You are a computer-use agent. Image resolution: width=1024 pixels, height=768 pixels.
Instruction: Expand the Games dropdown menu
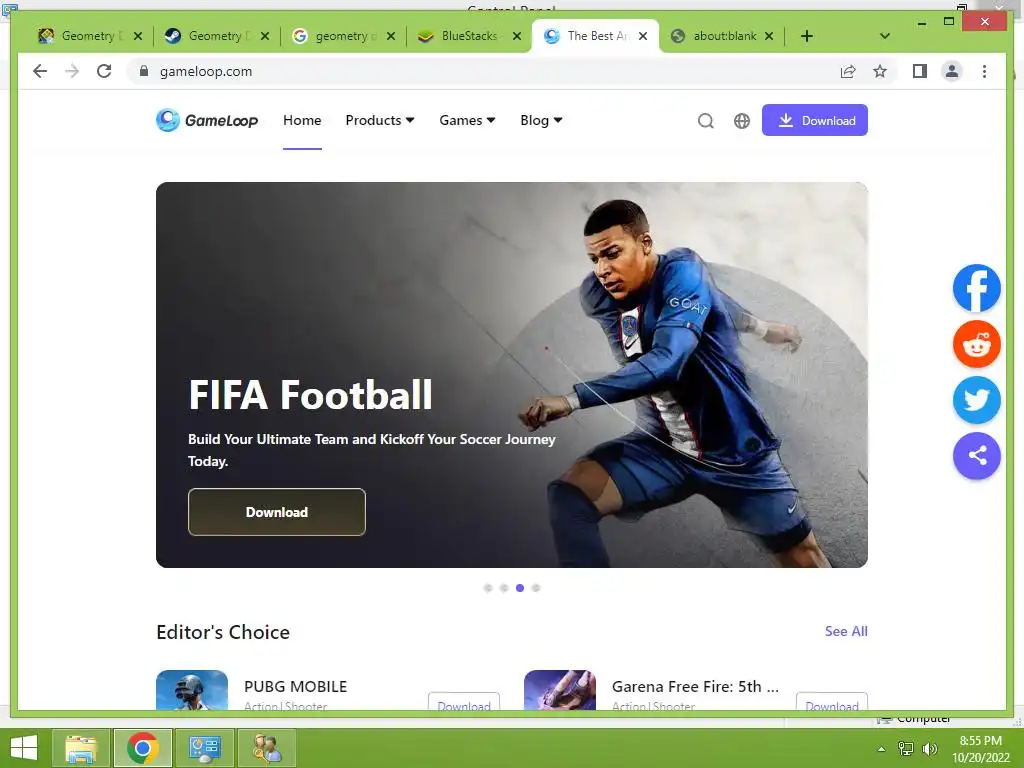tap(468, 120)
